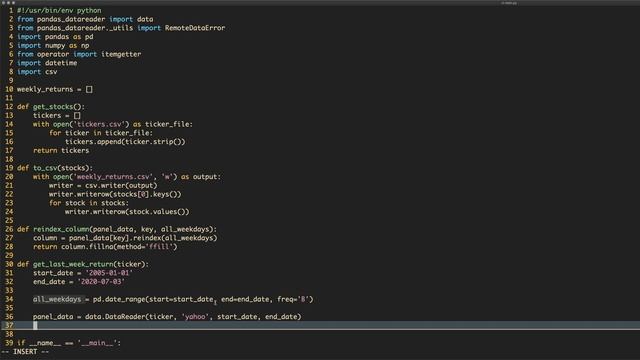Click 'return tickers' on line 17
The height and width of the screenshot is (360, 640).
coord(61,151)
